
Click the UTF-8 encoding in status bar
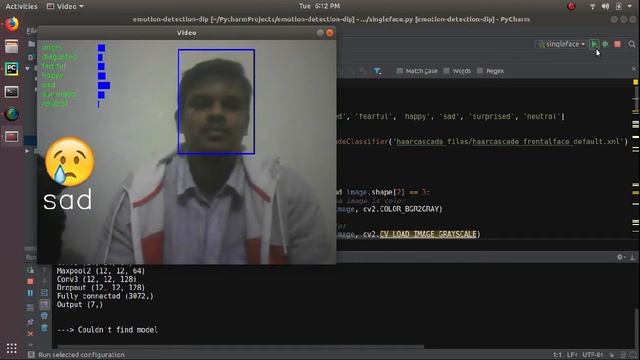click(593, 355)
